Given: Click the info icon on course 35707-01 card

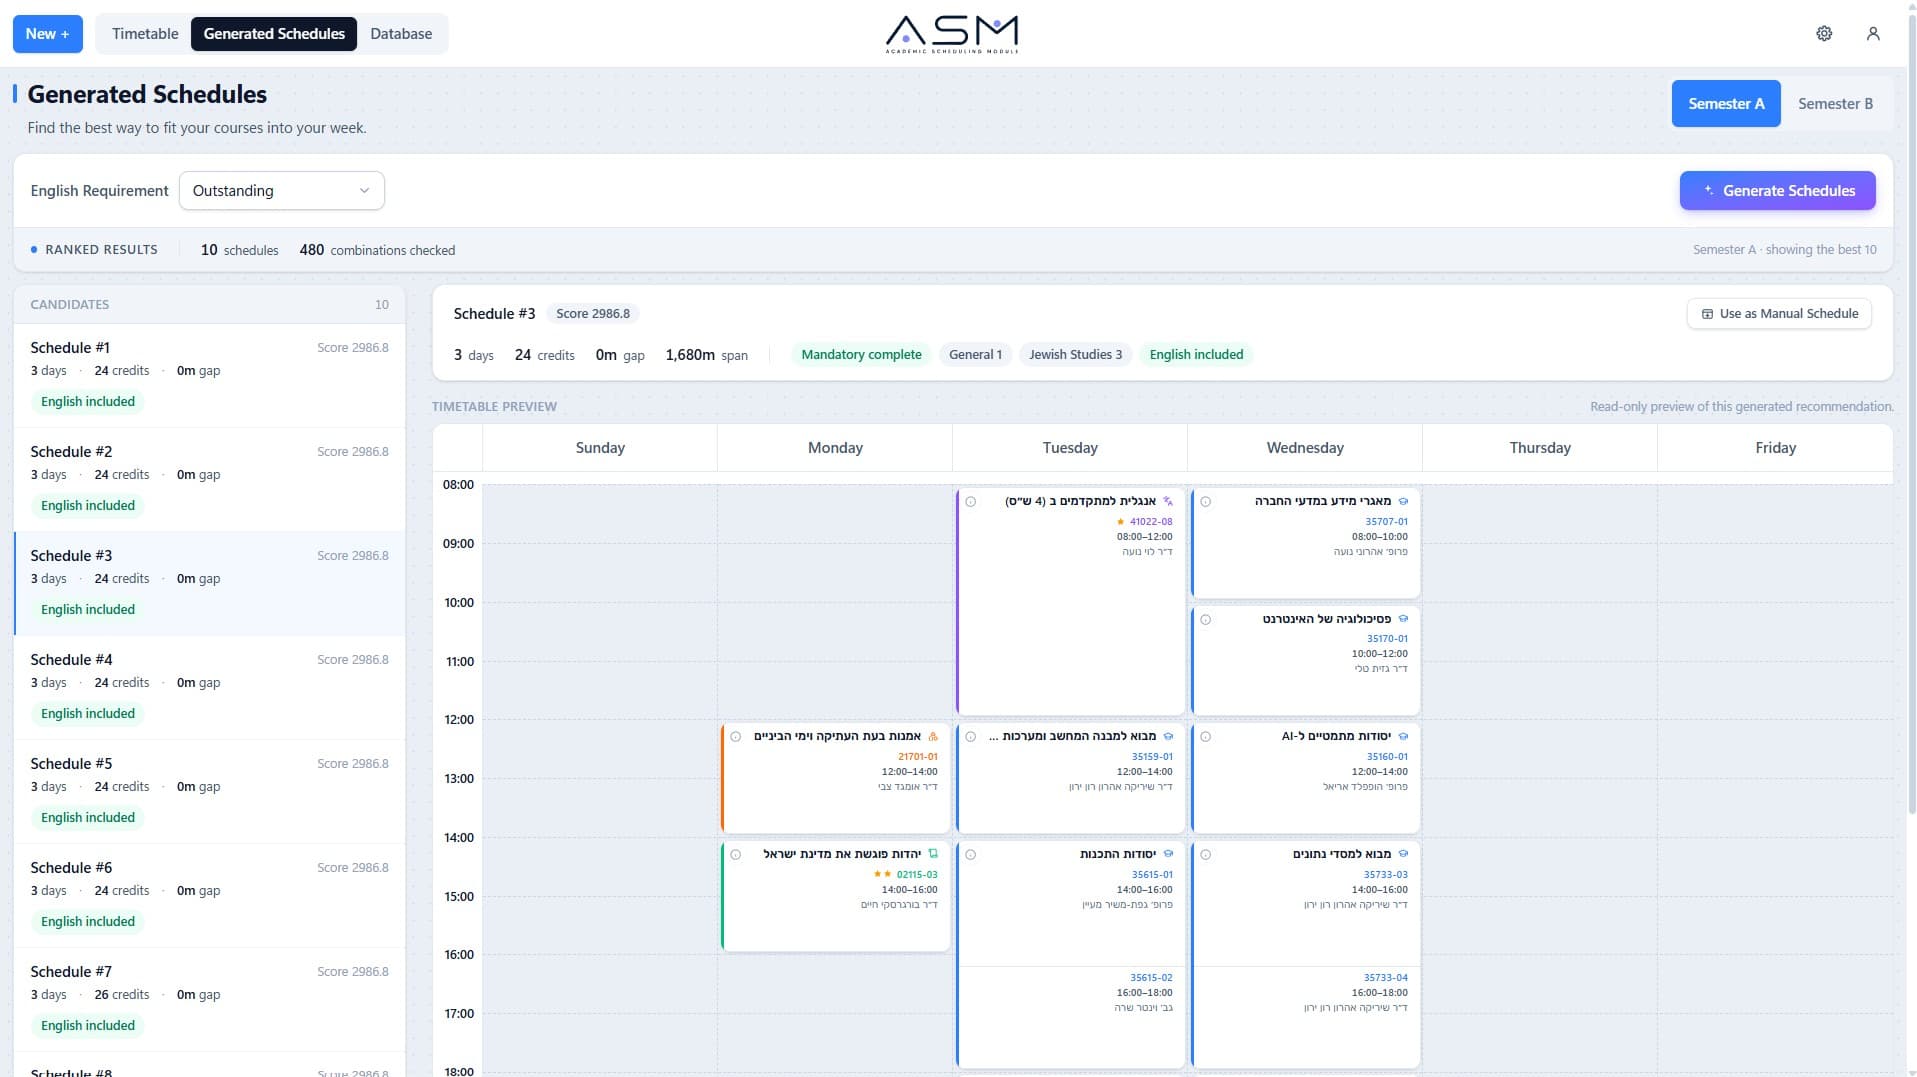Looking at the screenshot, I should pyautogui.click(x=1205, y=501).
